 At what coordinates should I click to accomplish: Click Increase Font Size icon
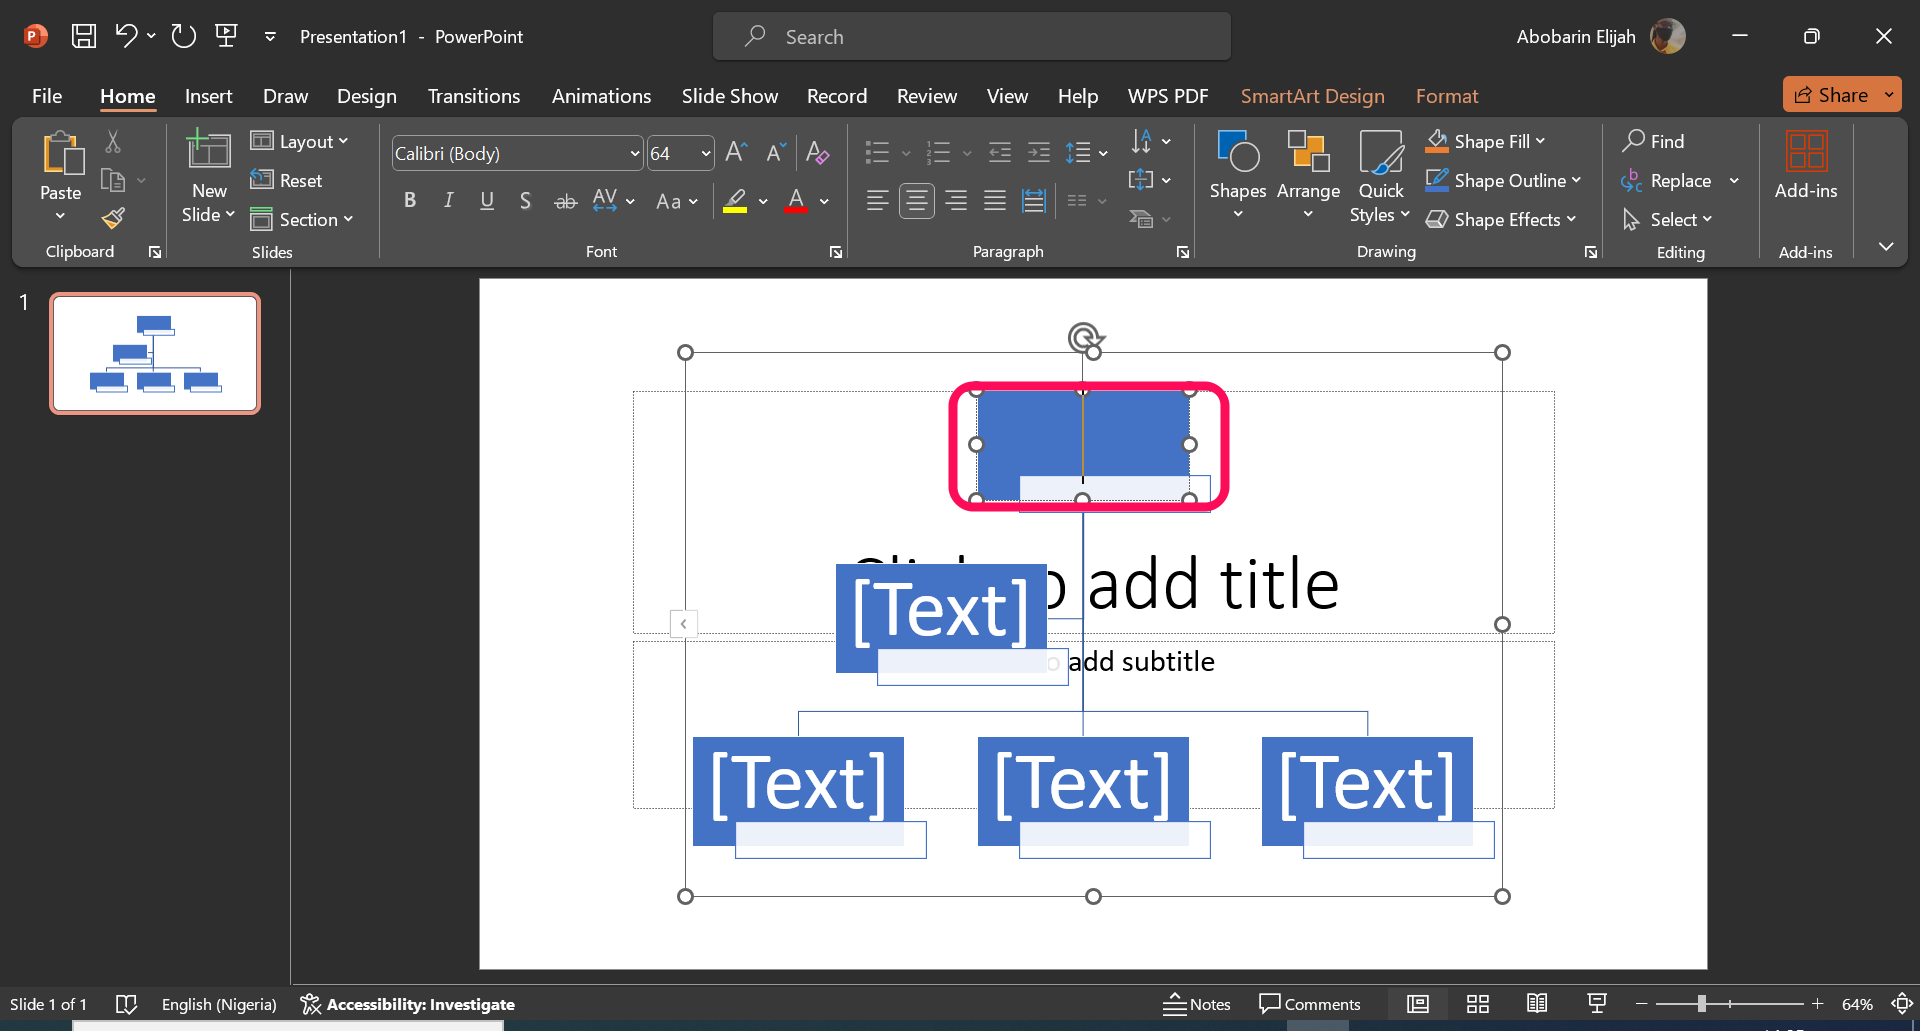pos(736,152)
